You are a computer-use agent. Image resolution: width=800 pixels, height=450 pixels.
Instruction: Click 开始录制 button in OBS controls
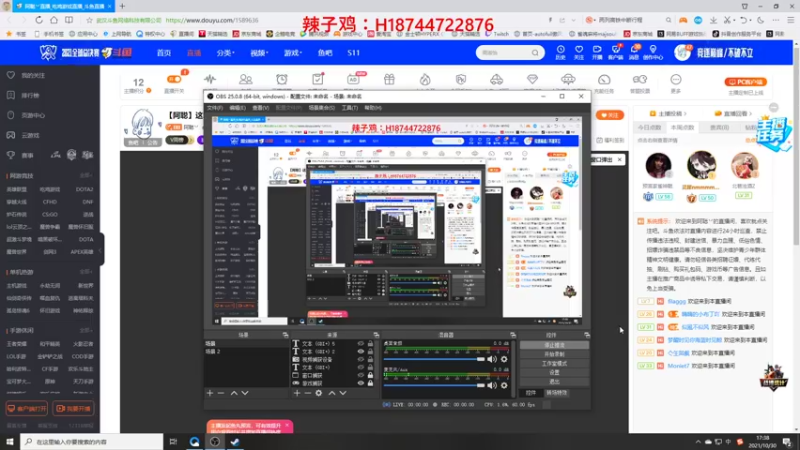[x=554, y=354]
